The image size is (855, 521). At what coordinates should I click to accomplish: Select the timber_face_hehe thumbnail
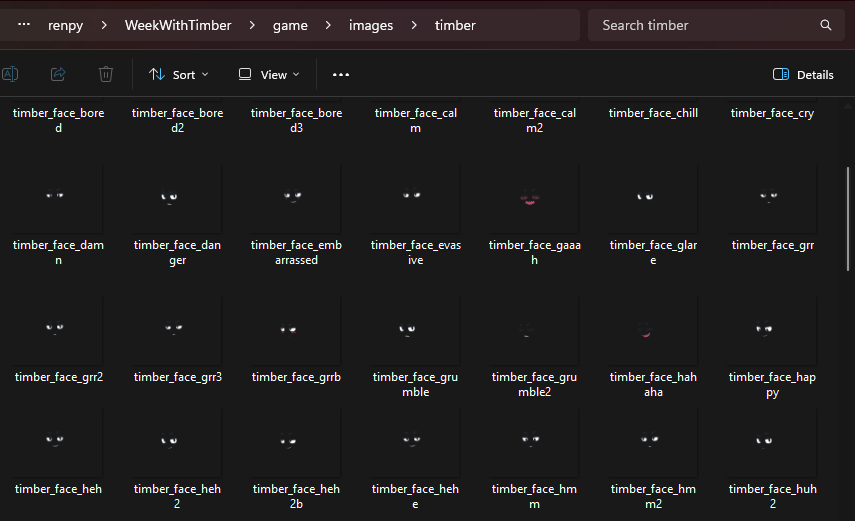click(416, 442)
